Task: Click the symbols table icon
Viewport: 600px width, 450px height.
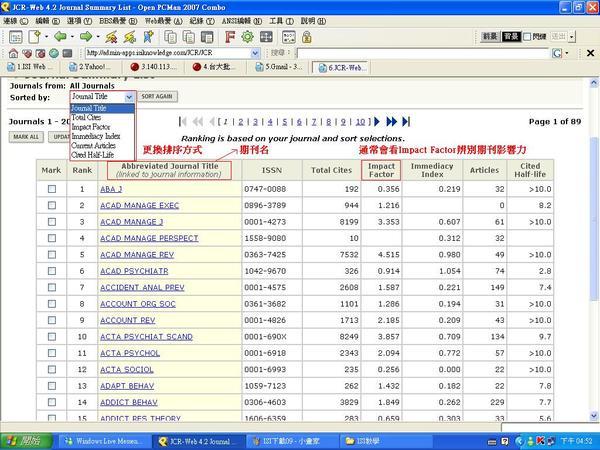Action: 289,37
